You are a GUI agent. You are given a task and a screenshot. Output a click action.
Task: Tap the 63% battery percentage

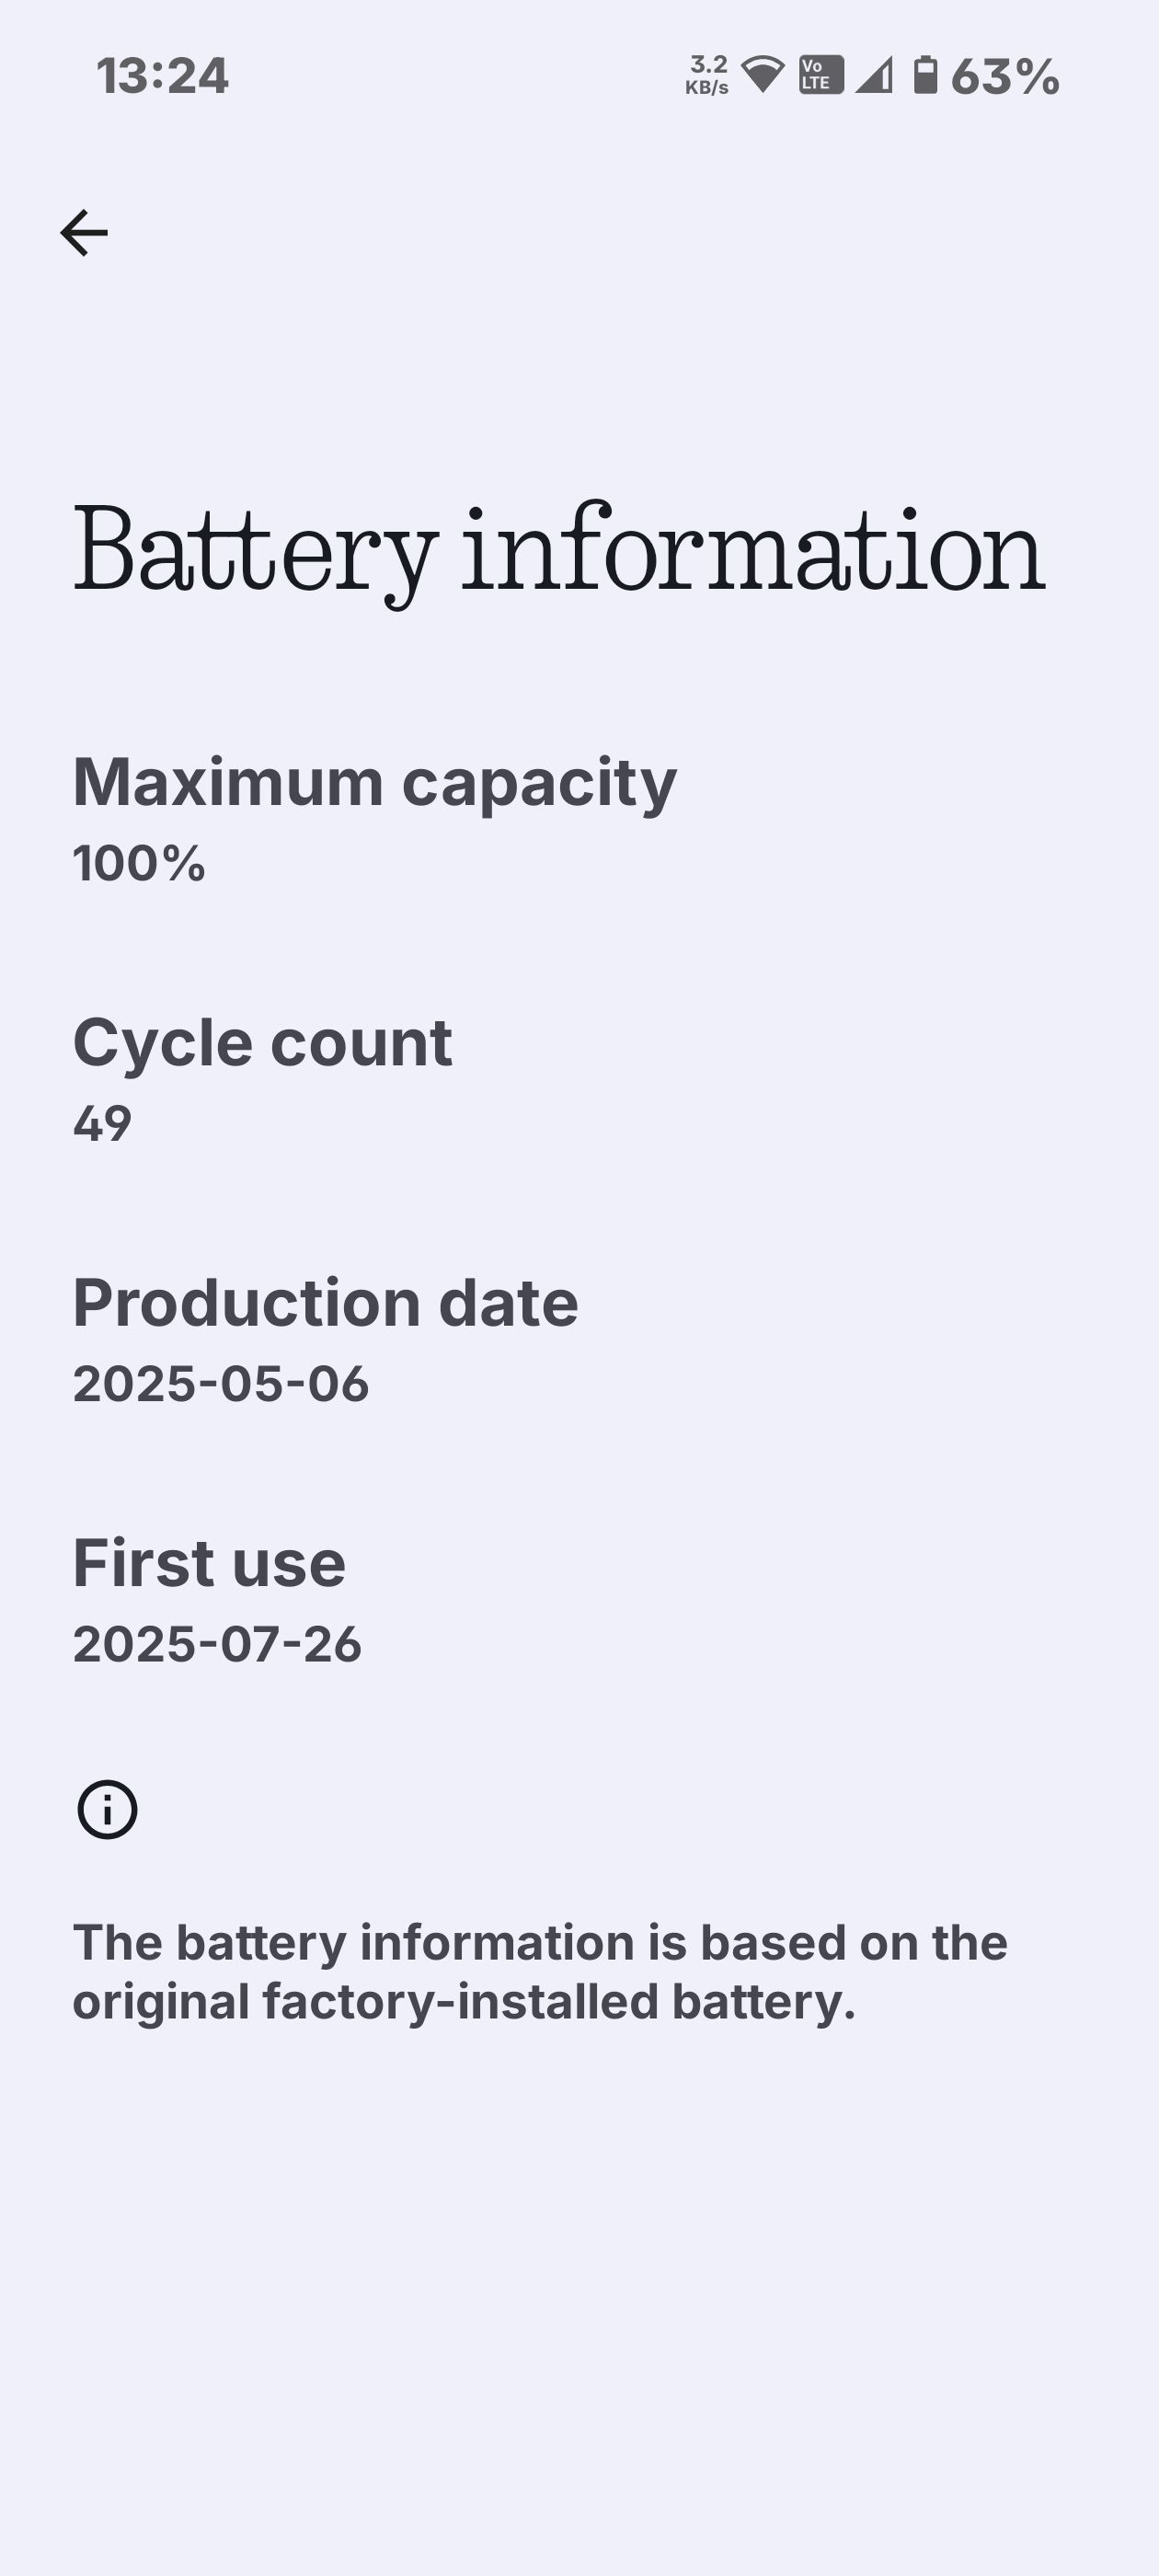click(x=1005, y=77)
